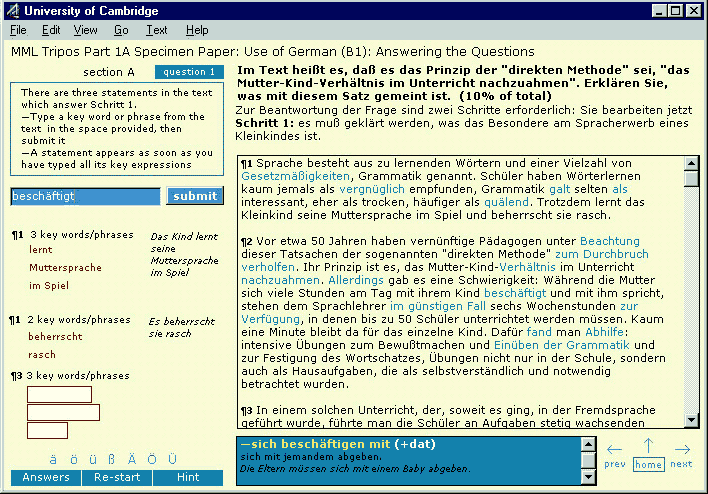The height and width of the screenshot is (494, 708).
Task: Minimize the University of Cambridge window
Action: [x=659, y=10]
